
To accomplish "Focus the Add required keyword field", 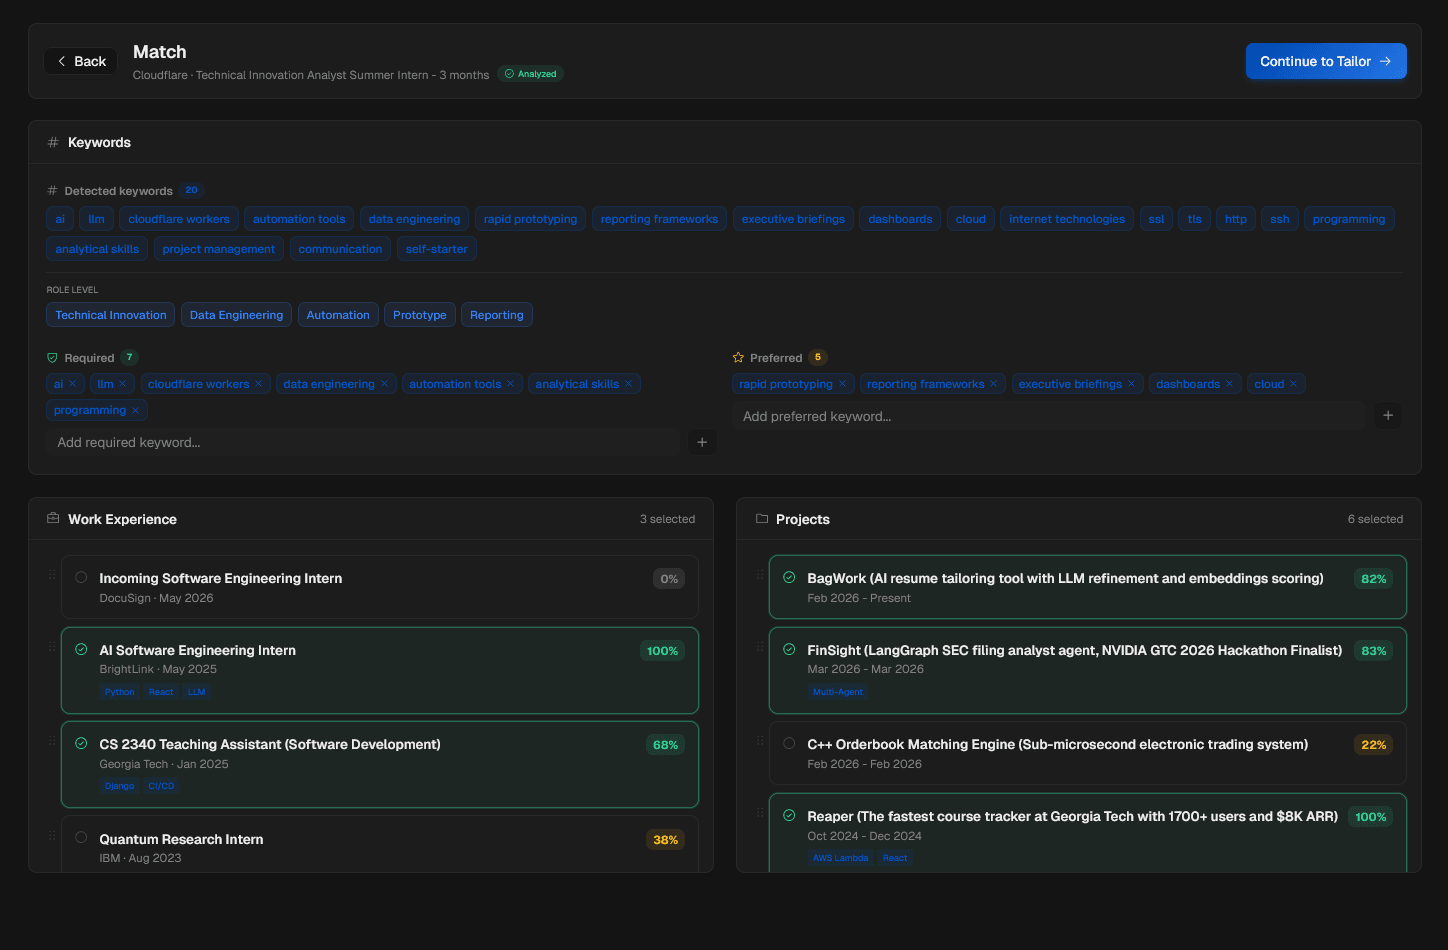I will point(363,442).
